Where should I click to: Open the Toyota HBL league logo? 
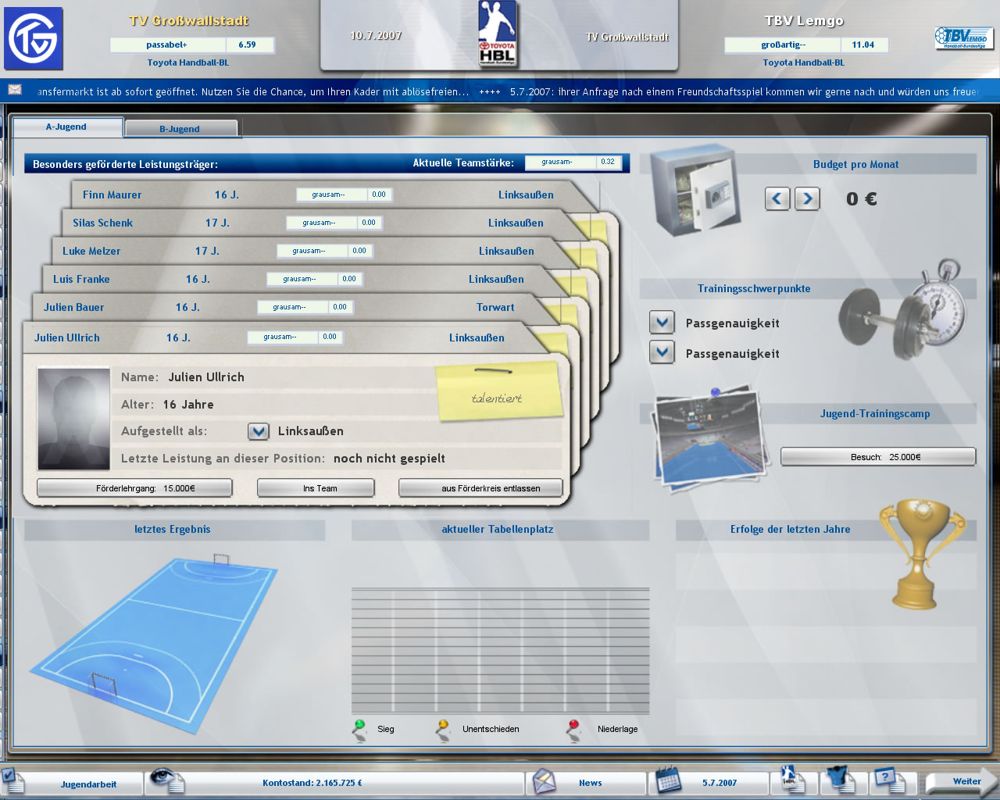pos(498,38)
